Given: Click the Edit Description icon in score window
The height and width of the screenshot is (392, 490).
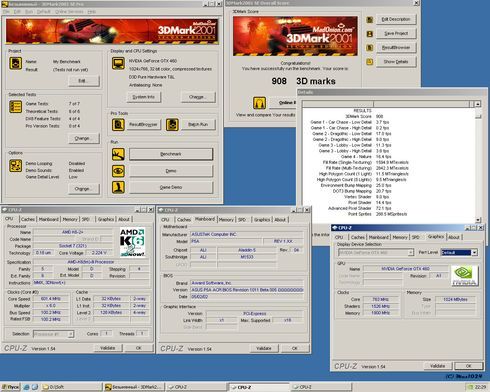Looking at the screenshot, I should 370,20.
